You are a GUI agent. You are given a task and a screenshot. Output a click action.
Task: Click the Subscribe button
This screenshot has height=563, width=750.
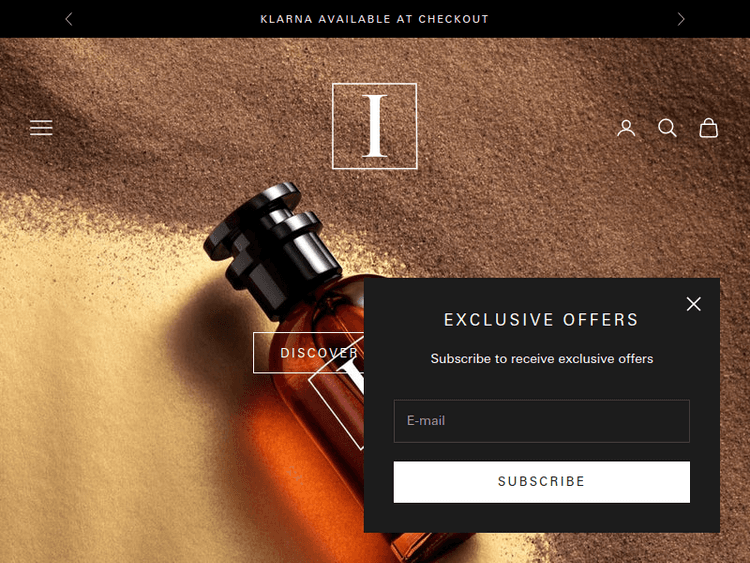click(541, 482)
